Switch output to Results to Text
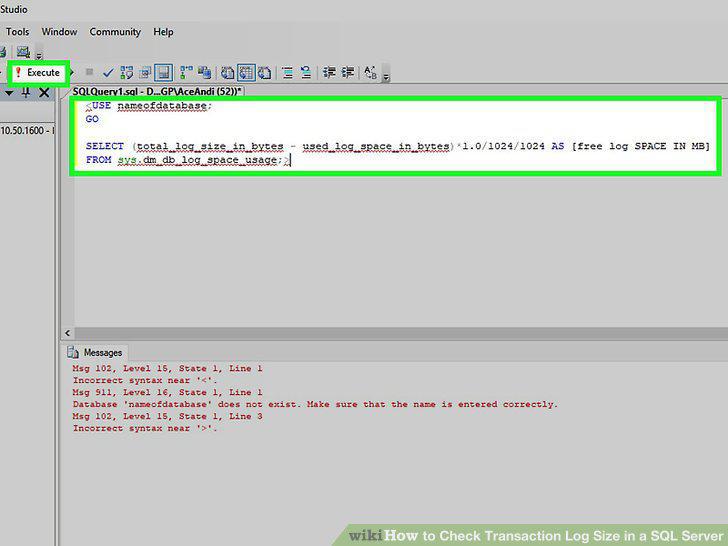This screenshot has height=546, width=728. coord(227,73)
